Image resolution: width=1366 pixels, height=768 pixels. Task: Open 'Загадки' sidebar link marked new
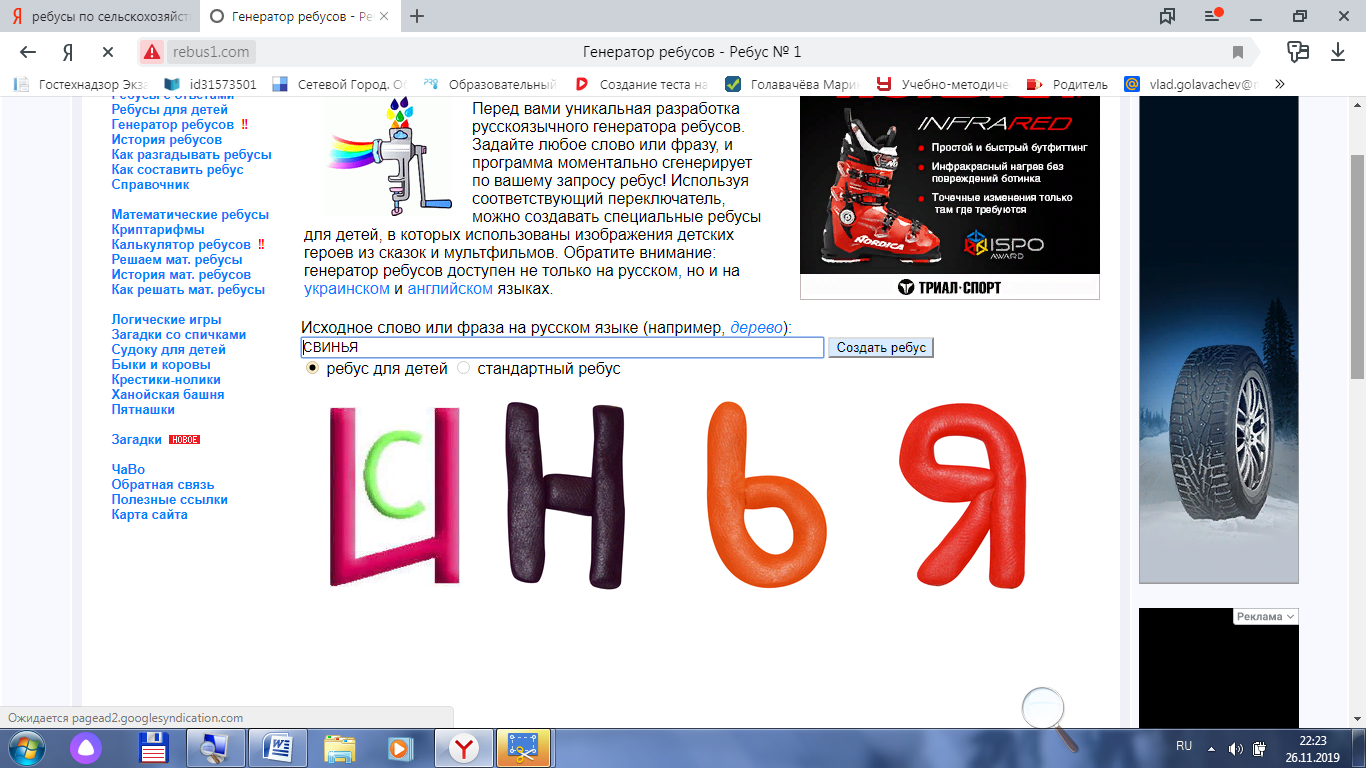[x=137, y=439]
